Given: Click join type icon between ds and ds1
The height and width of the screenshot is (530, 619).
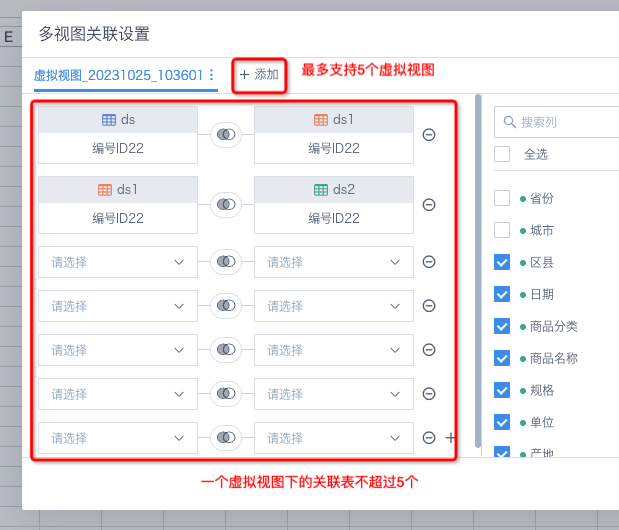Looking at the screenshot, I should [x=226, y=135].
